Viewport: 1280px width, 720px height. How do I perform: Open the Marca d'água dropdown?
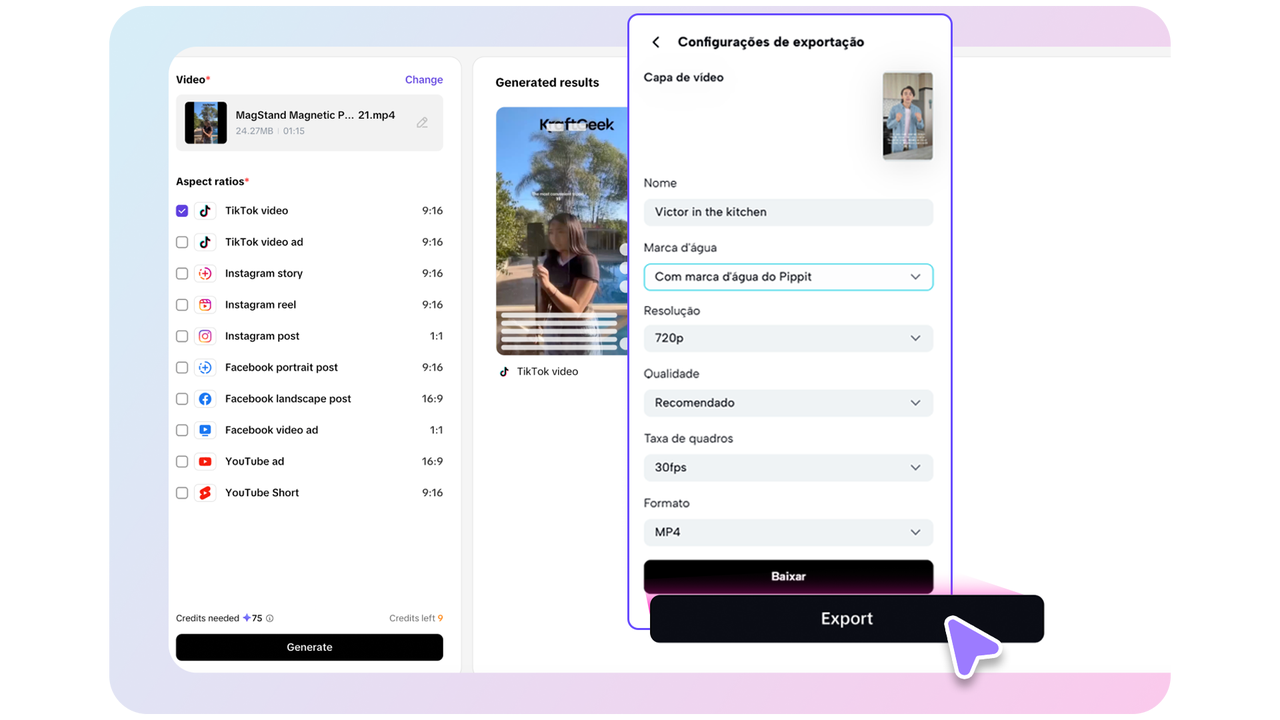point(788,277)
